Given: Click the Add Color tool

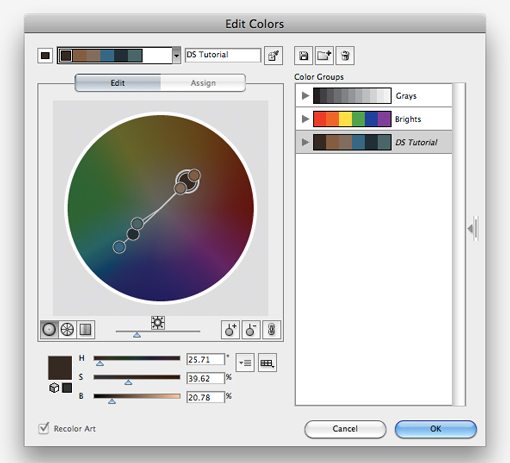Looking at the screenshot, I should pos(230,330).
